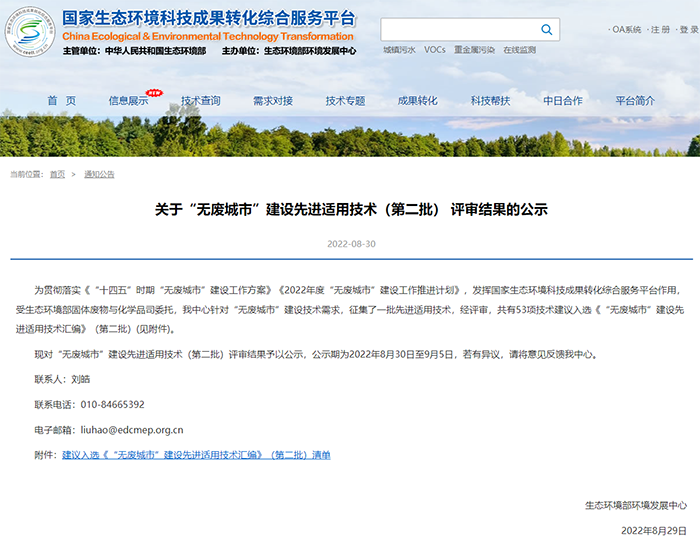Click the 城镇污水 hot keyword

click(399, 49)
